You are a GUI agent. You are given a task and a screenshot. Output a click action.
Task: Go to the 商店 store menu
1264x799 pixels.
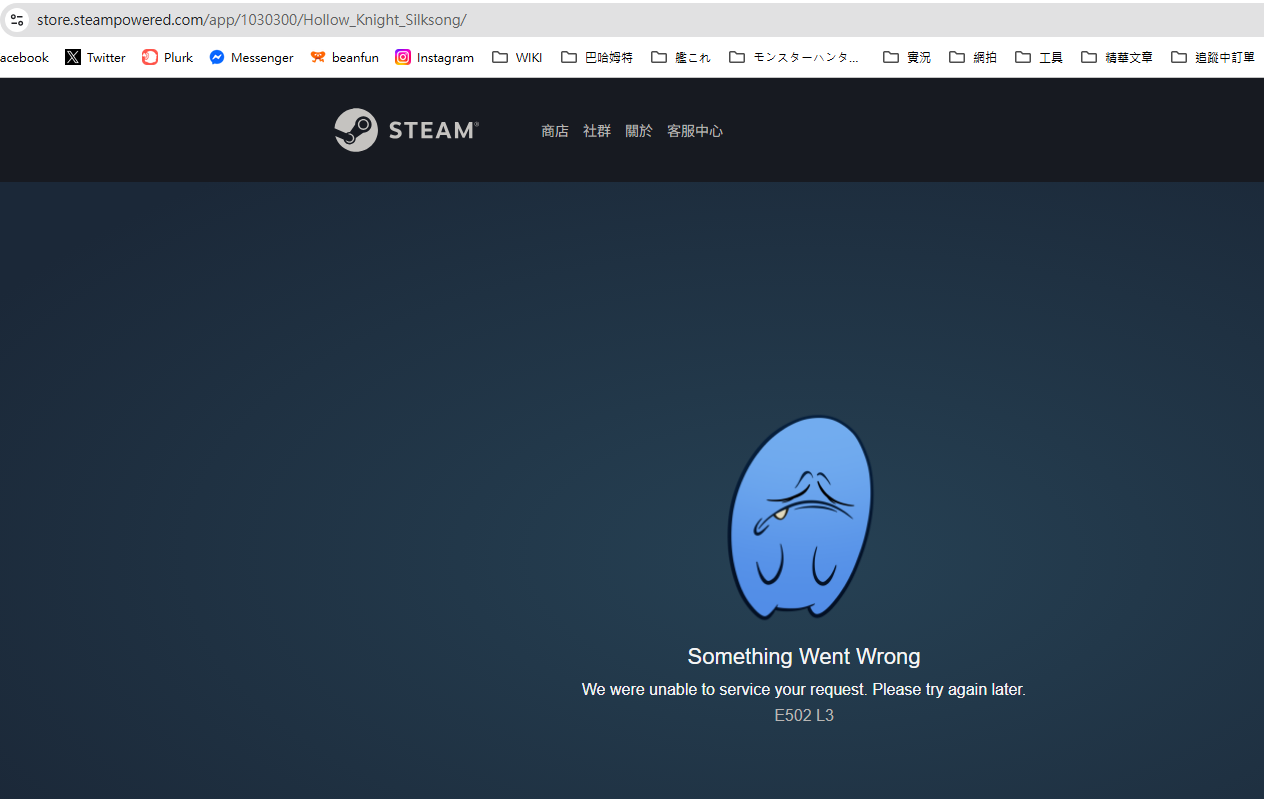click(555, 131)
